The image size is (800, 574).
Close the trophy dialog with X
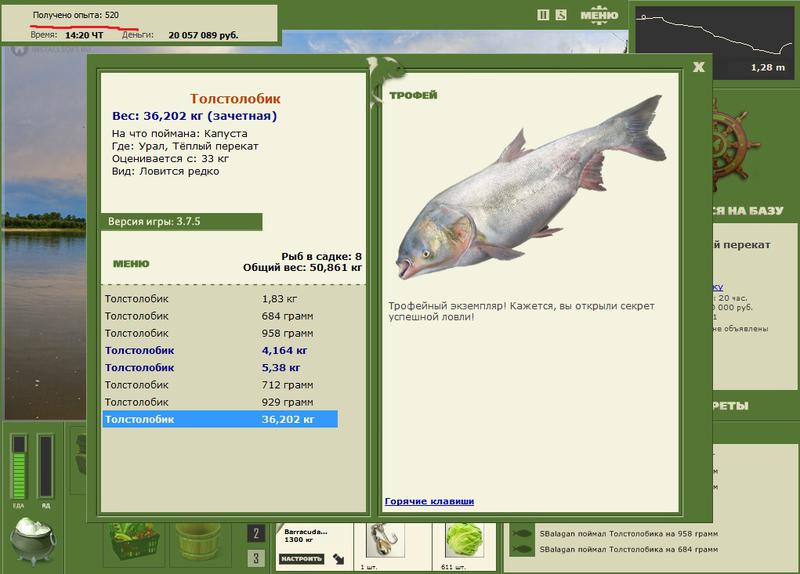pyautogui.click(x=698, y=67)
